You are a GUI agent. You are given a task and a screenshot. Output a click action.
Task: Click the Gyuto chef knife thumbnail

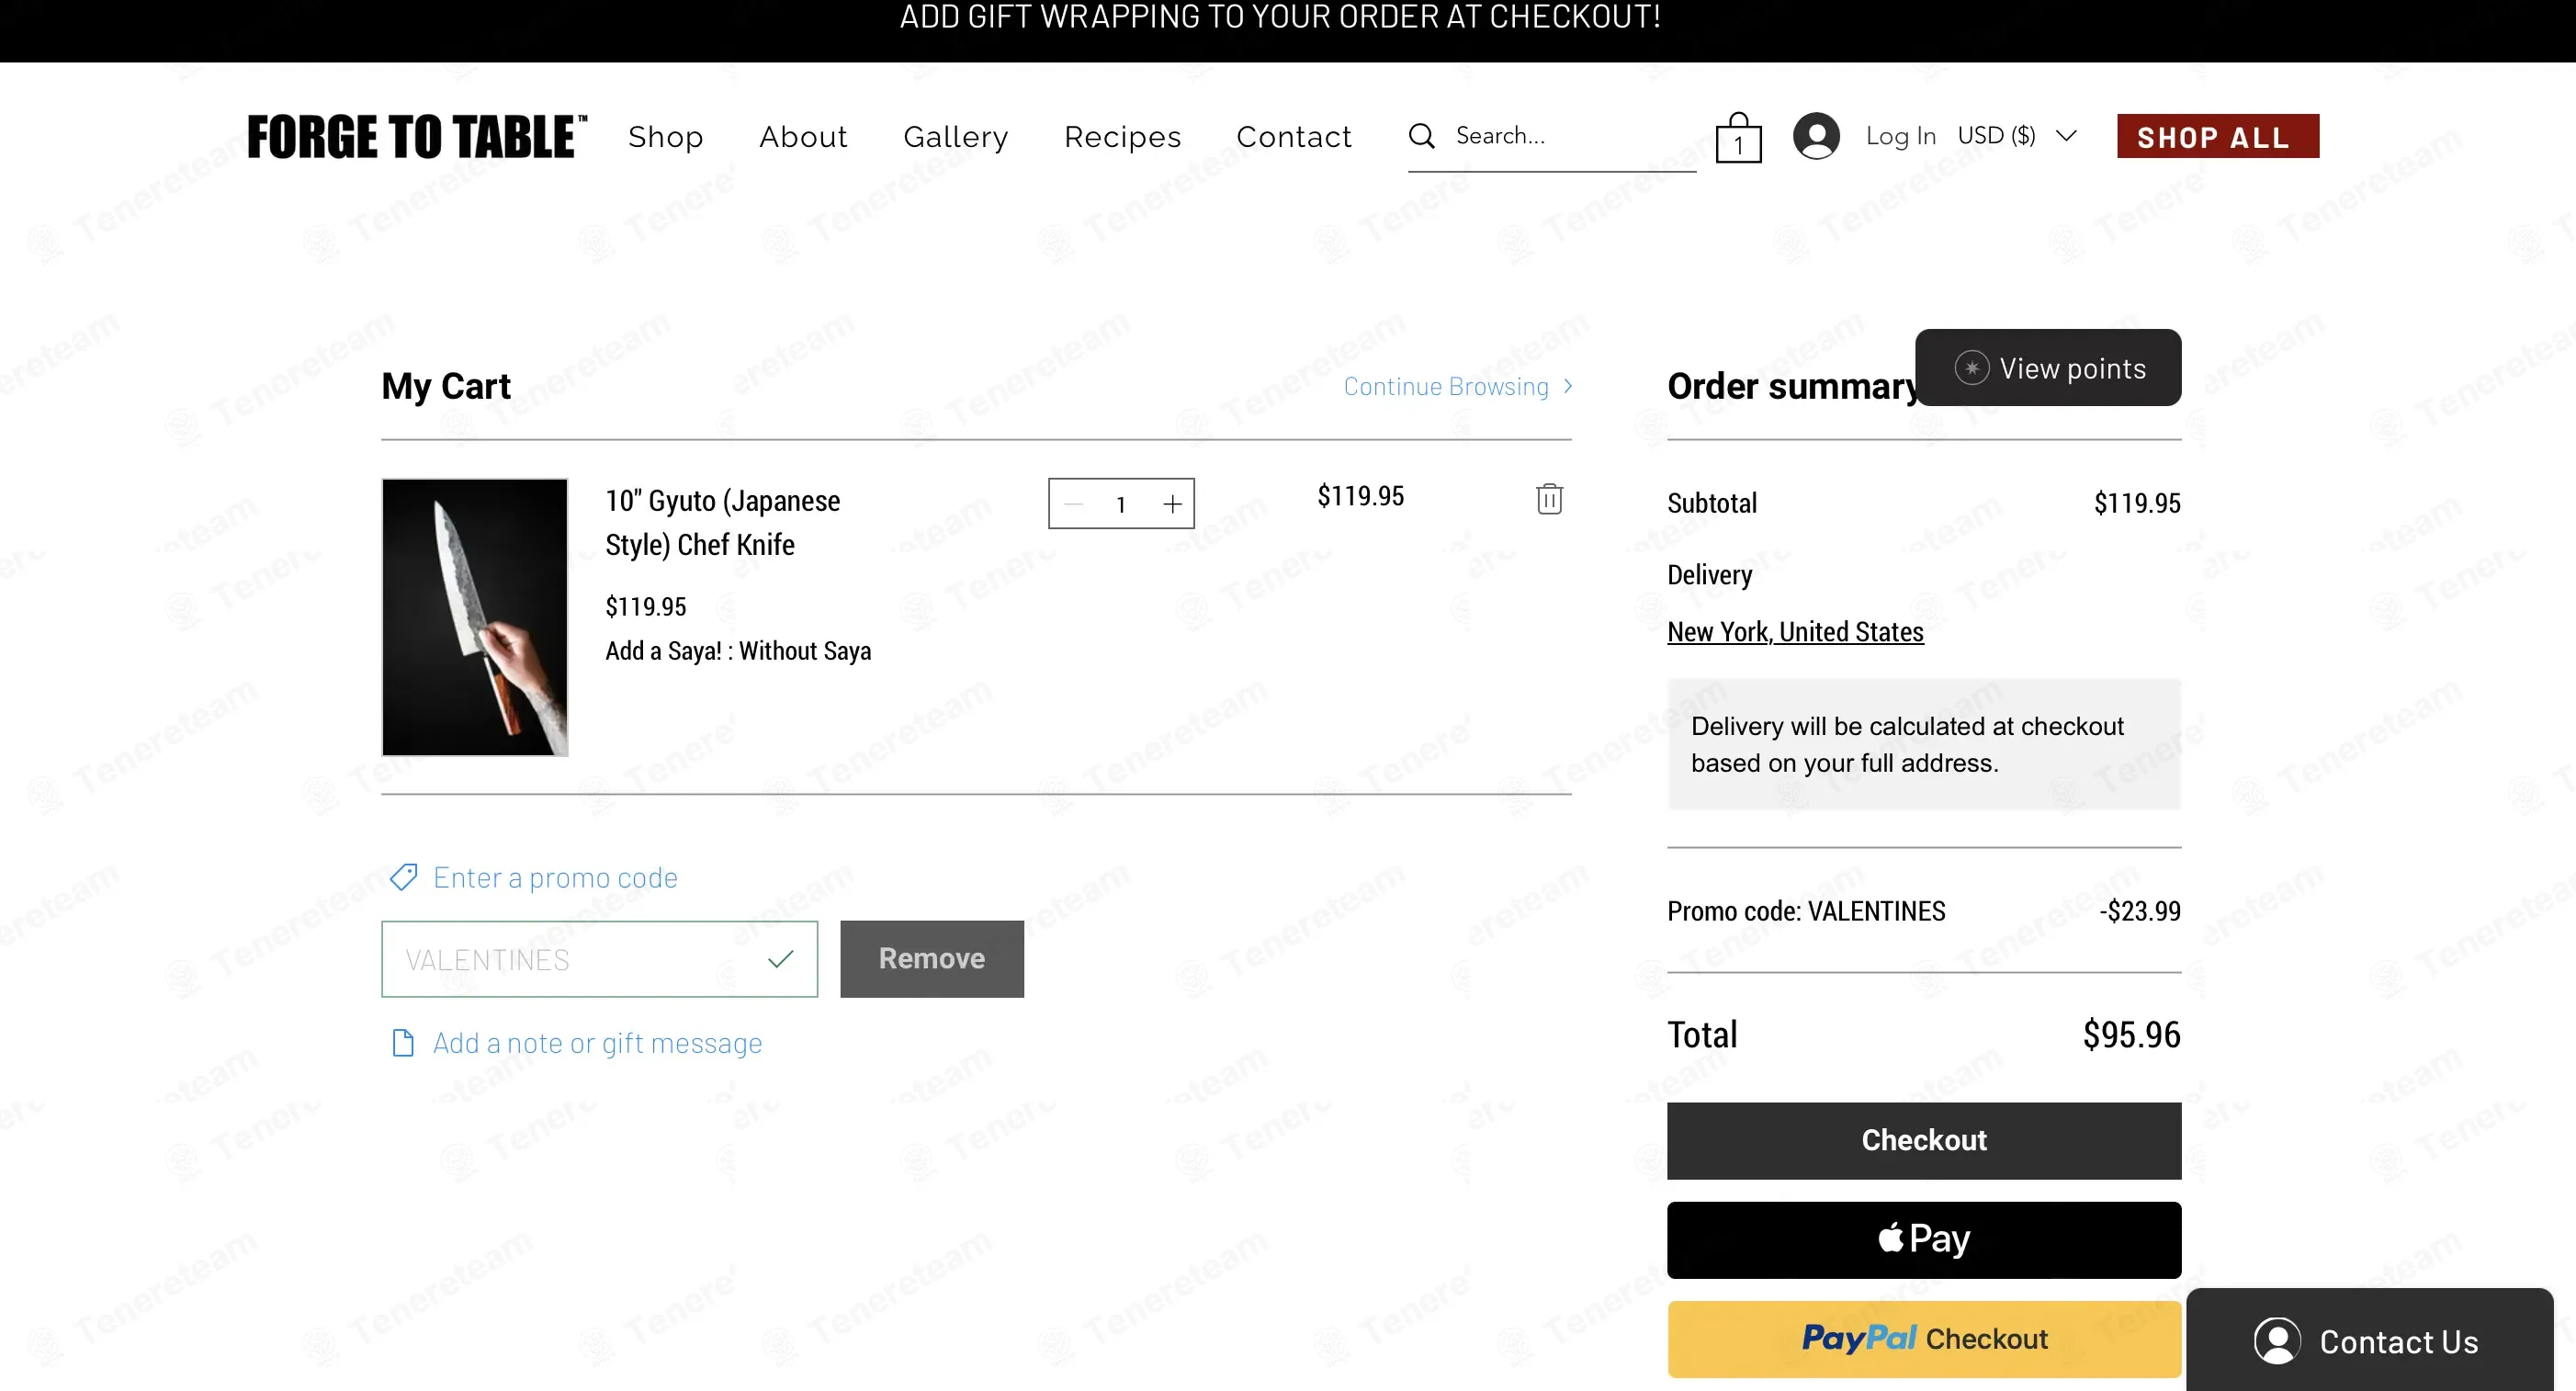[x=475, y=617]
